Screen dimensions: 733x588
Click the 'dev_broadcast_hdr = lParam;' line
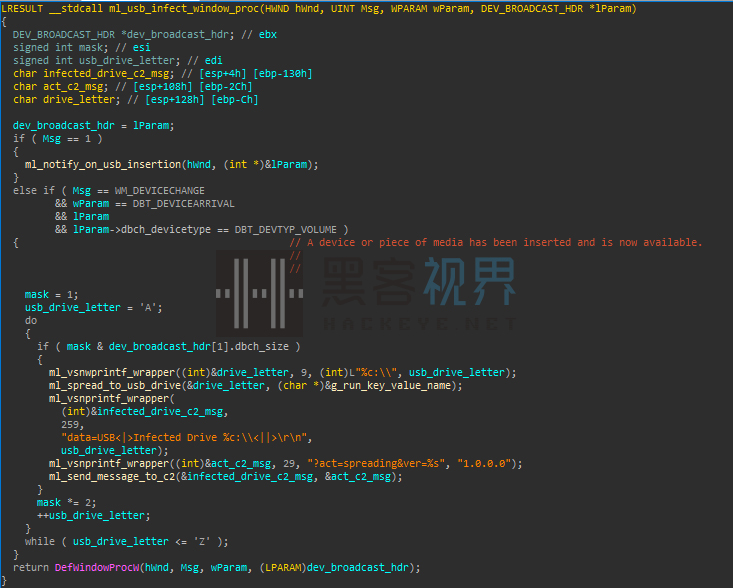[x=93, y=126]
